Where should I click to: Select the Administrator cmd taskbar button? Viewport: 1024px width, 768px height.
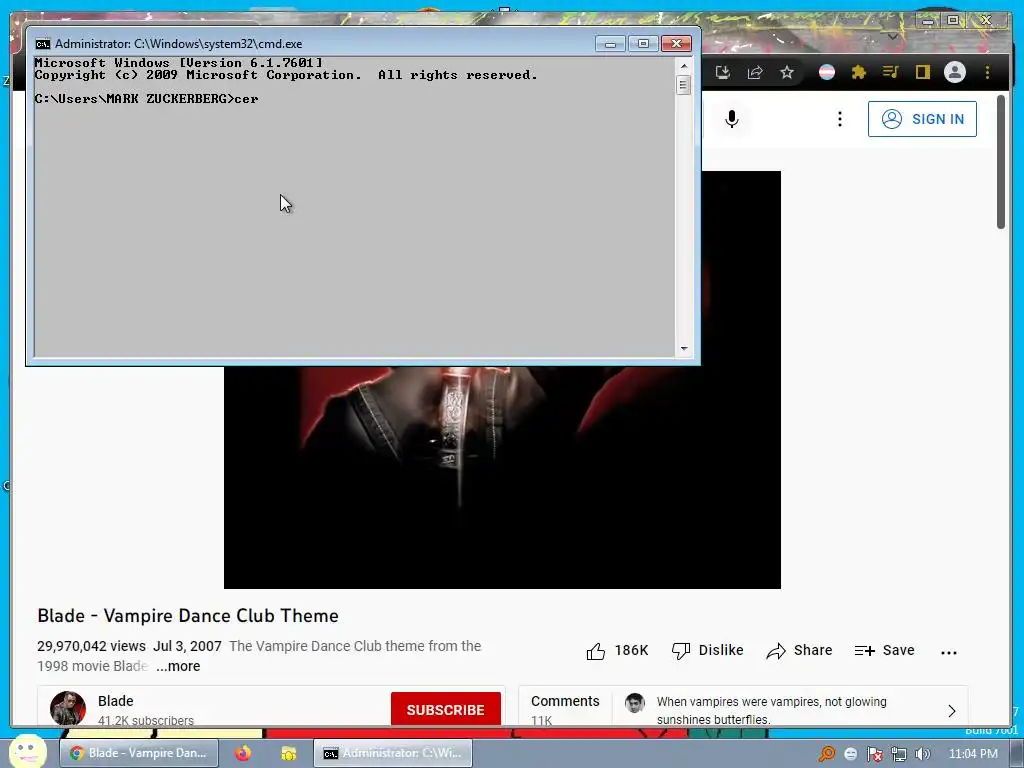click(392, 753)
